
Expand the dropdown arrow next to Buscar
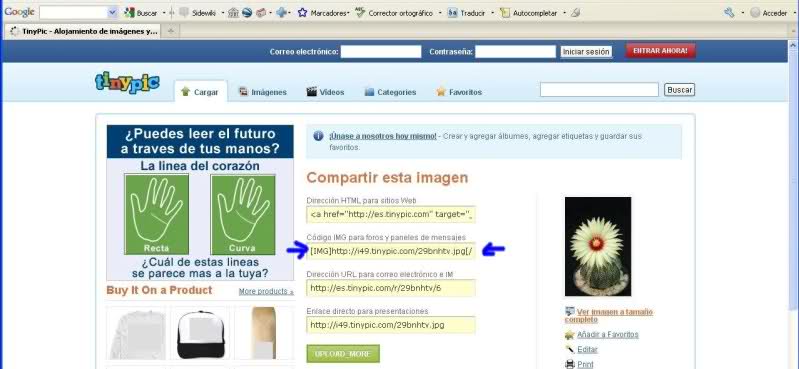click(163, 13)
